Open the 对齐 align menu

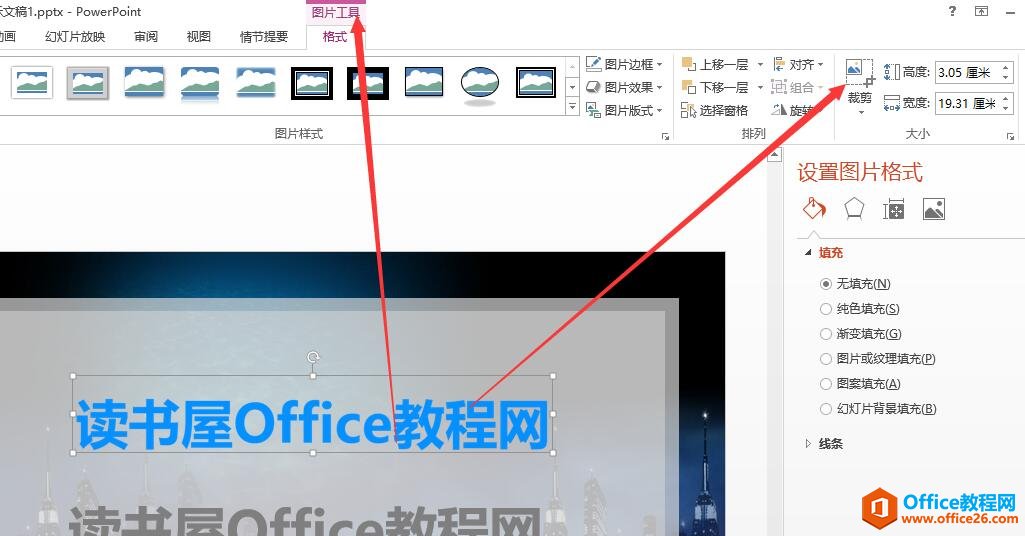click(x=798, y=64)
